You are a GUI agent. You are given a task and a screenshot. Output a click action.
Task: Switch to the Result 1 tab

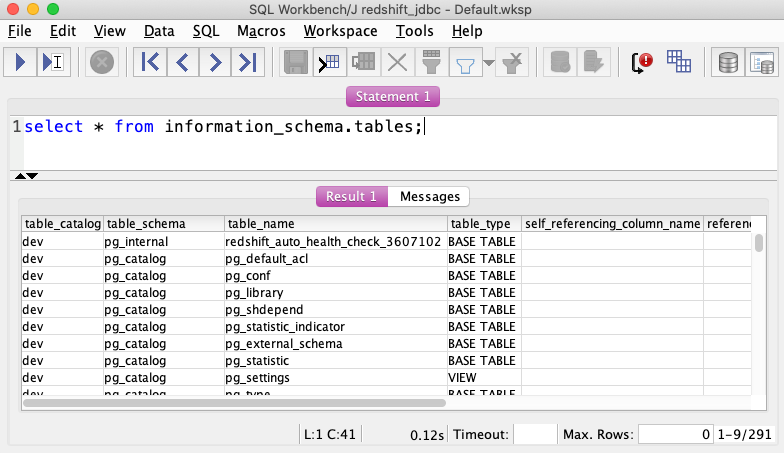pyautogui.click(x=352, y=196)
